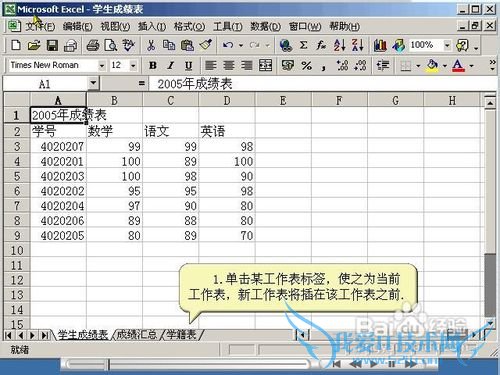This screenshot has height=375, width=500.
Task: Toggle Italic formatting
Action: [171, 65]
